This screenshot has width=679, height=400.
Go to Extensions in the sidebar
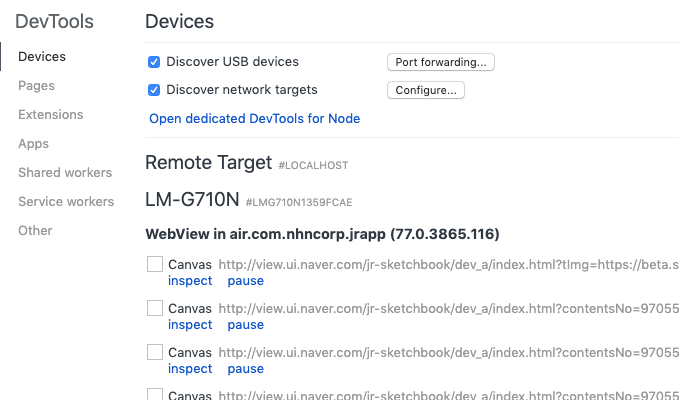[x=51, y=115]
